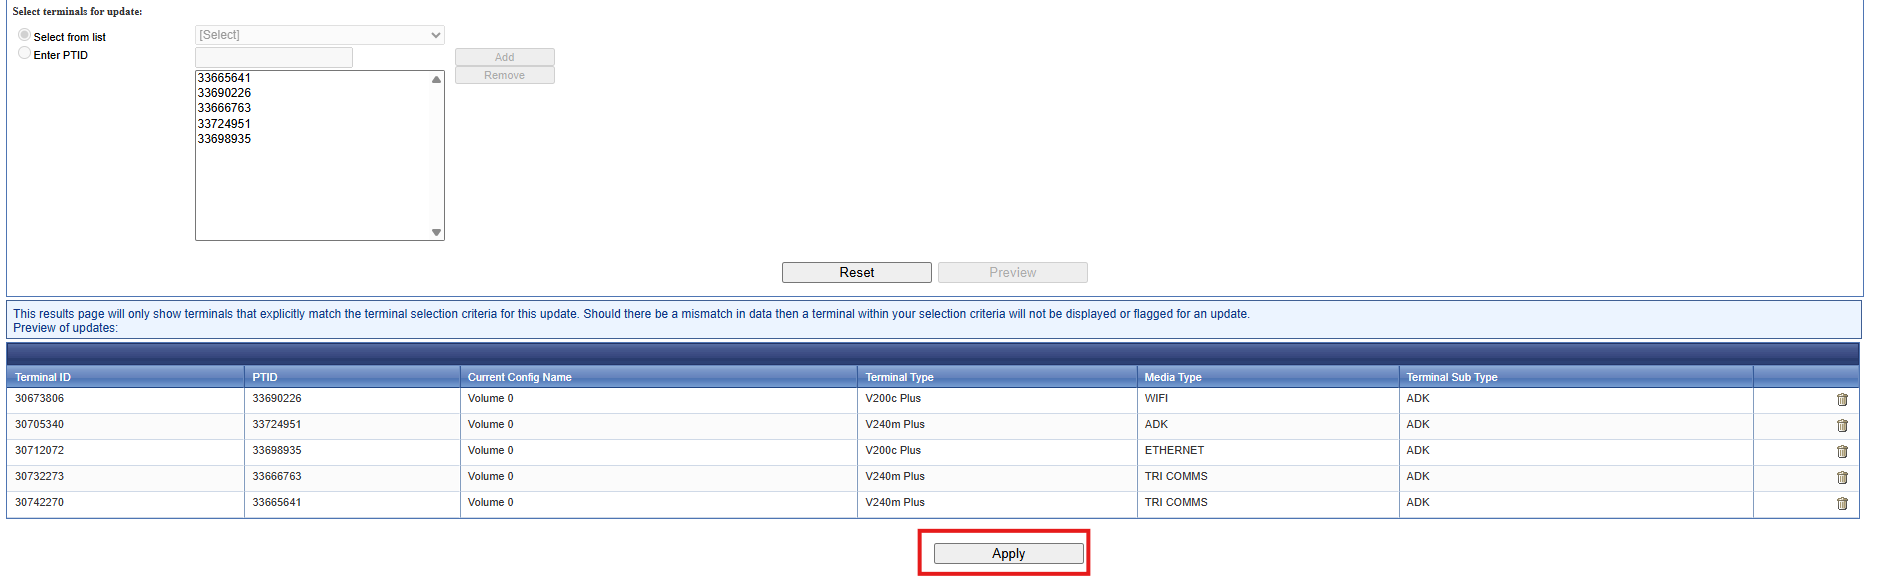
Task: Select PTID 33665641 in the listbox
Action: [x=225, y=78]
